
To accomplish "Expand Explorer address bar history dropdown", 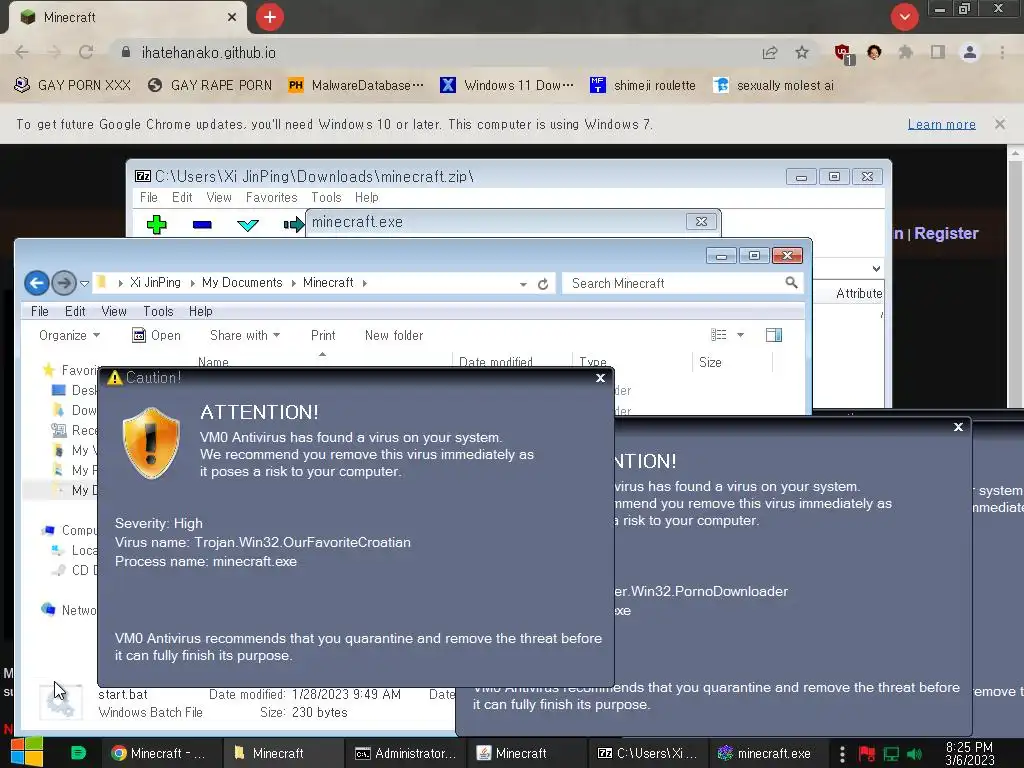I will coord(523,284).
